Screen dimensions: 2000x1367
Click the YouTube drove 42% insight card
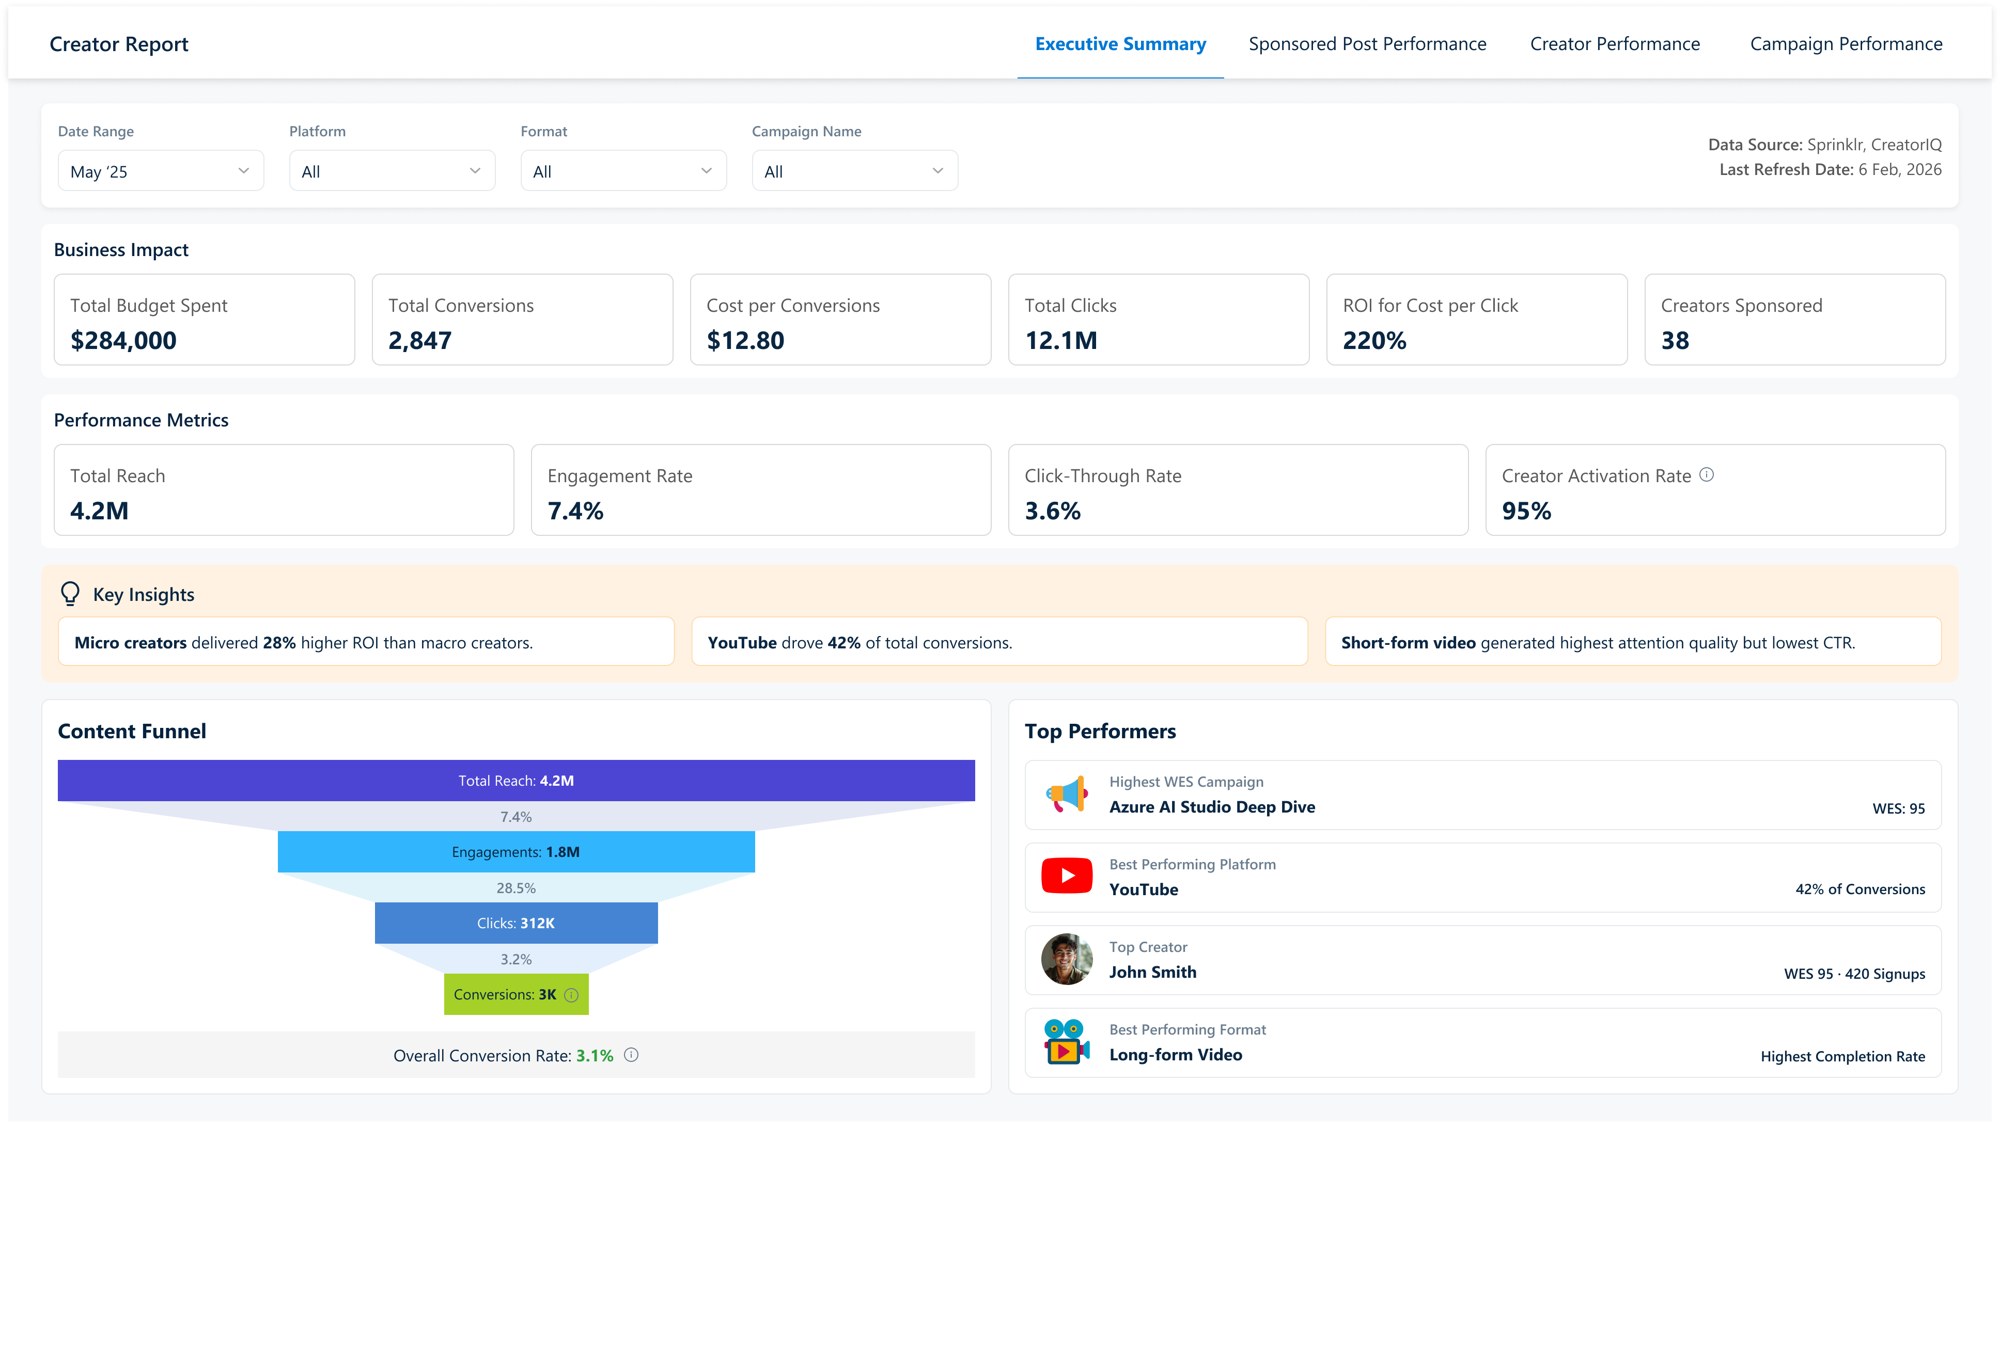999,642
